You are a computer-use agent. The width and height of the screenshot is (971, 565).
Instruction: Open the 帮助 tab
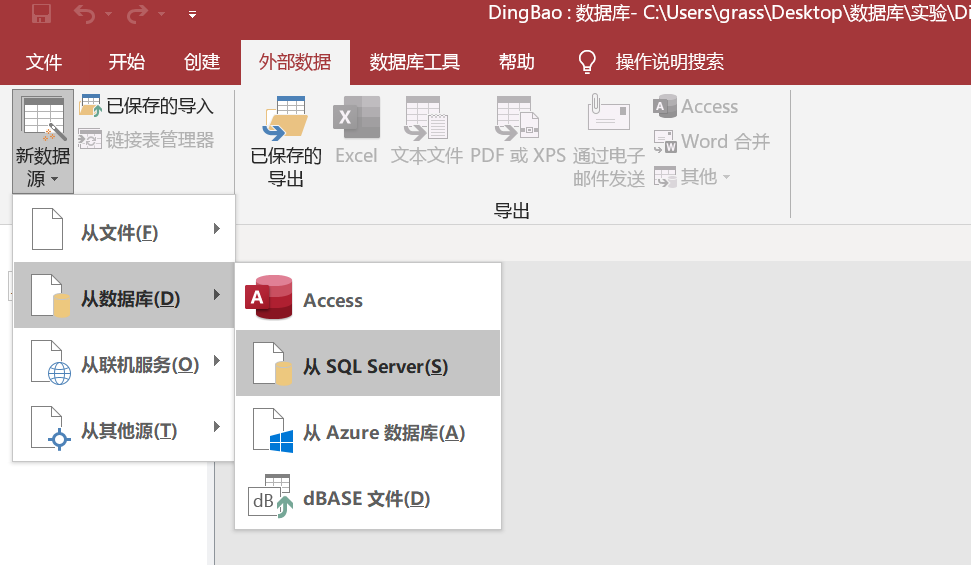516,62
